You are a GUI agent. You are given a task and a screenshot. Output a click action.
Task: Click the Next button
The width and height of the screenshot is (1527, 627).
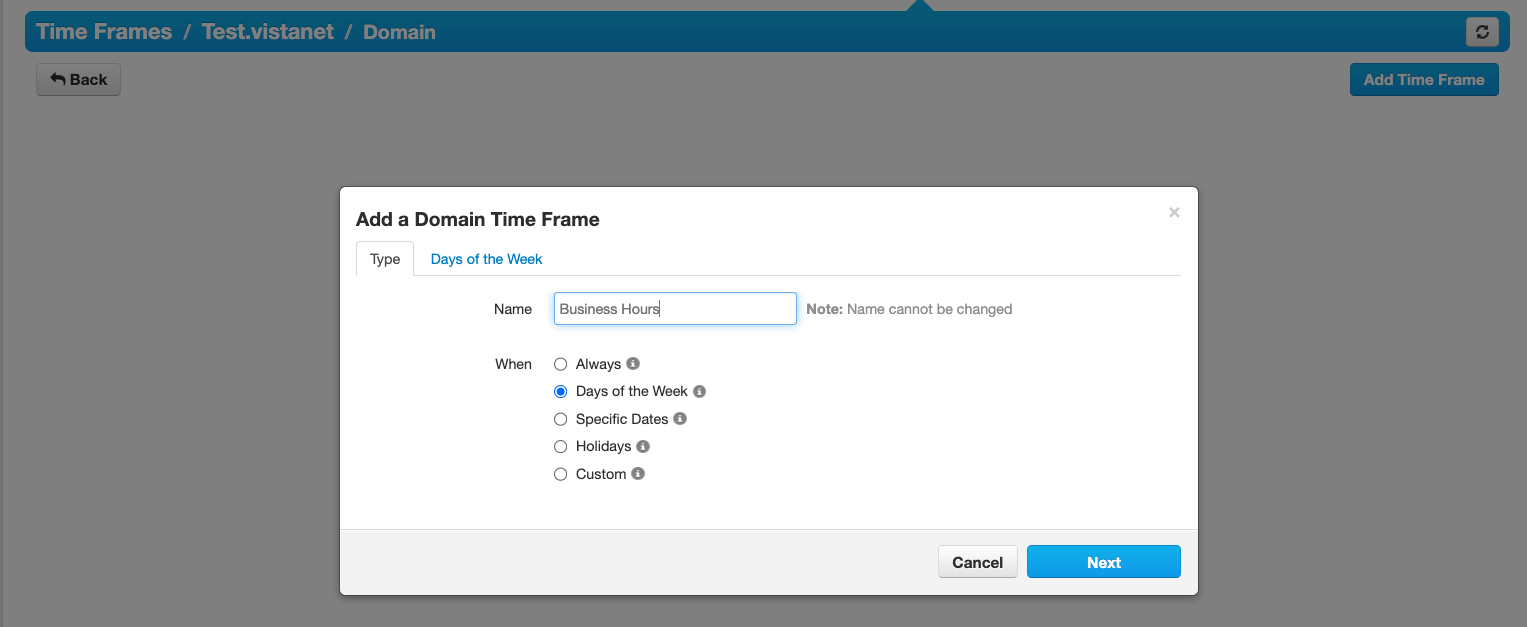coord(1104,562)
